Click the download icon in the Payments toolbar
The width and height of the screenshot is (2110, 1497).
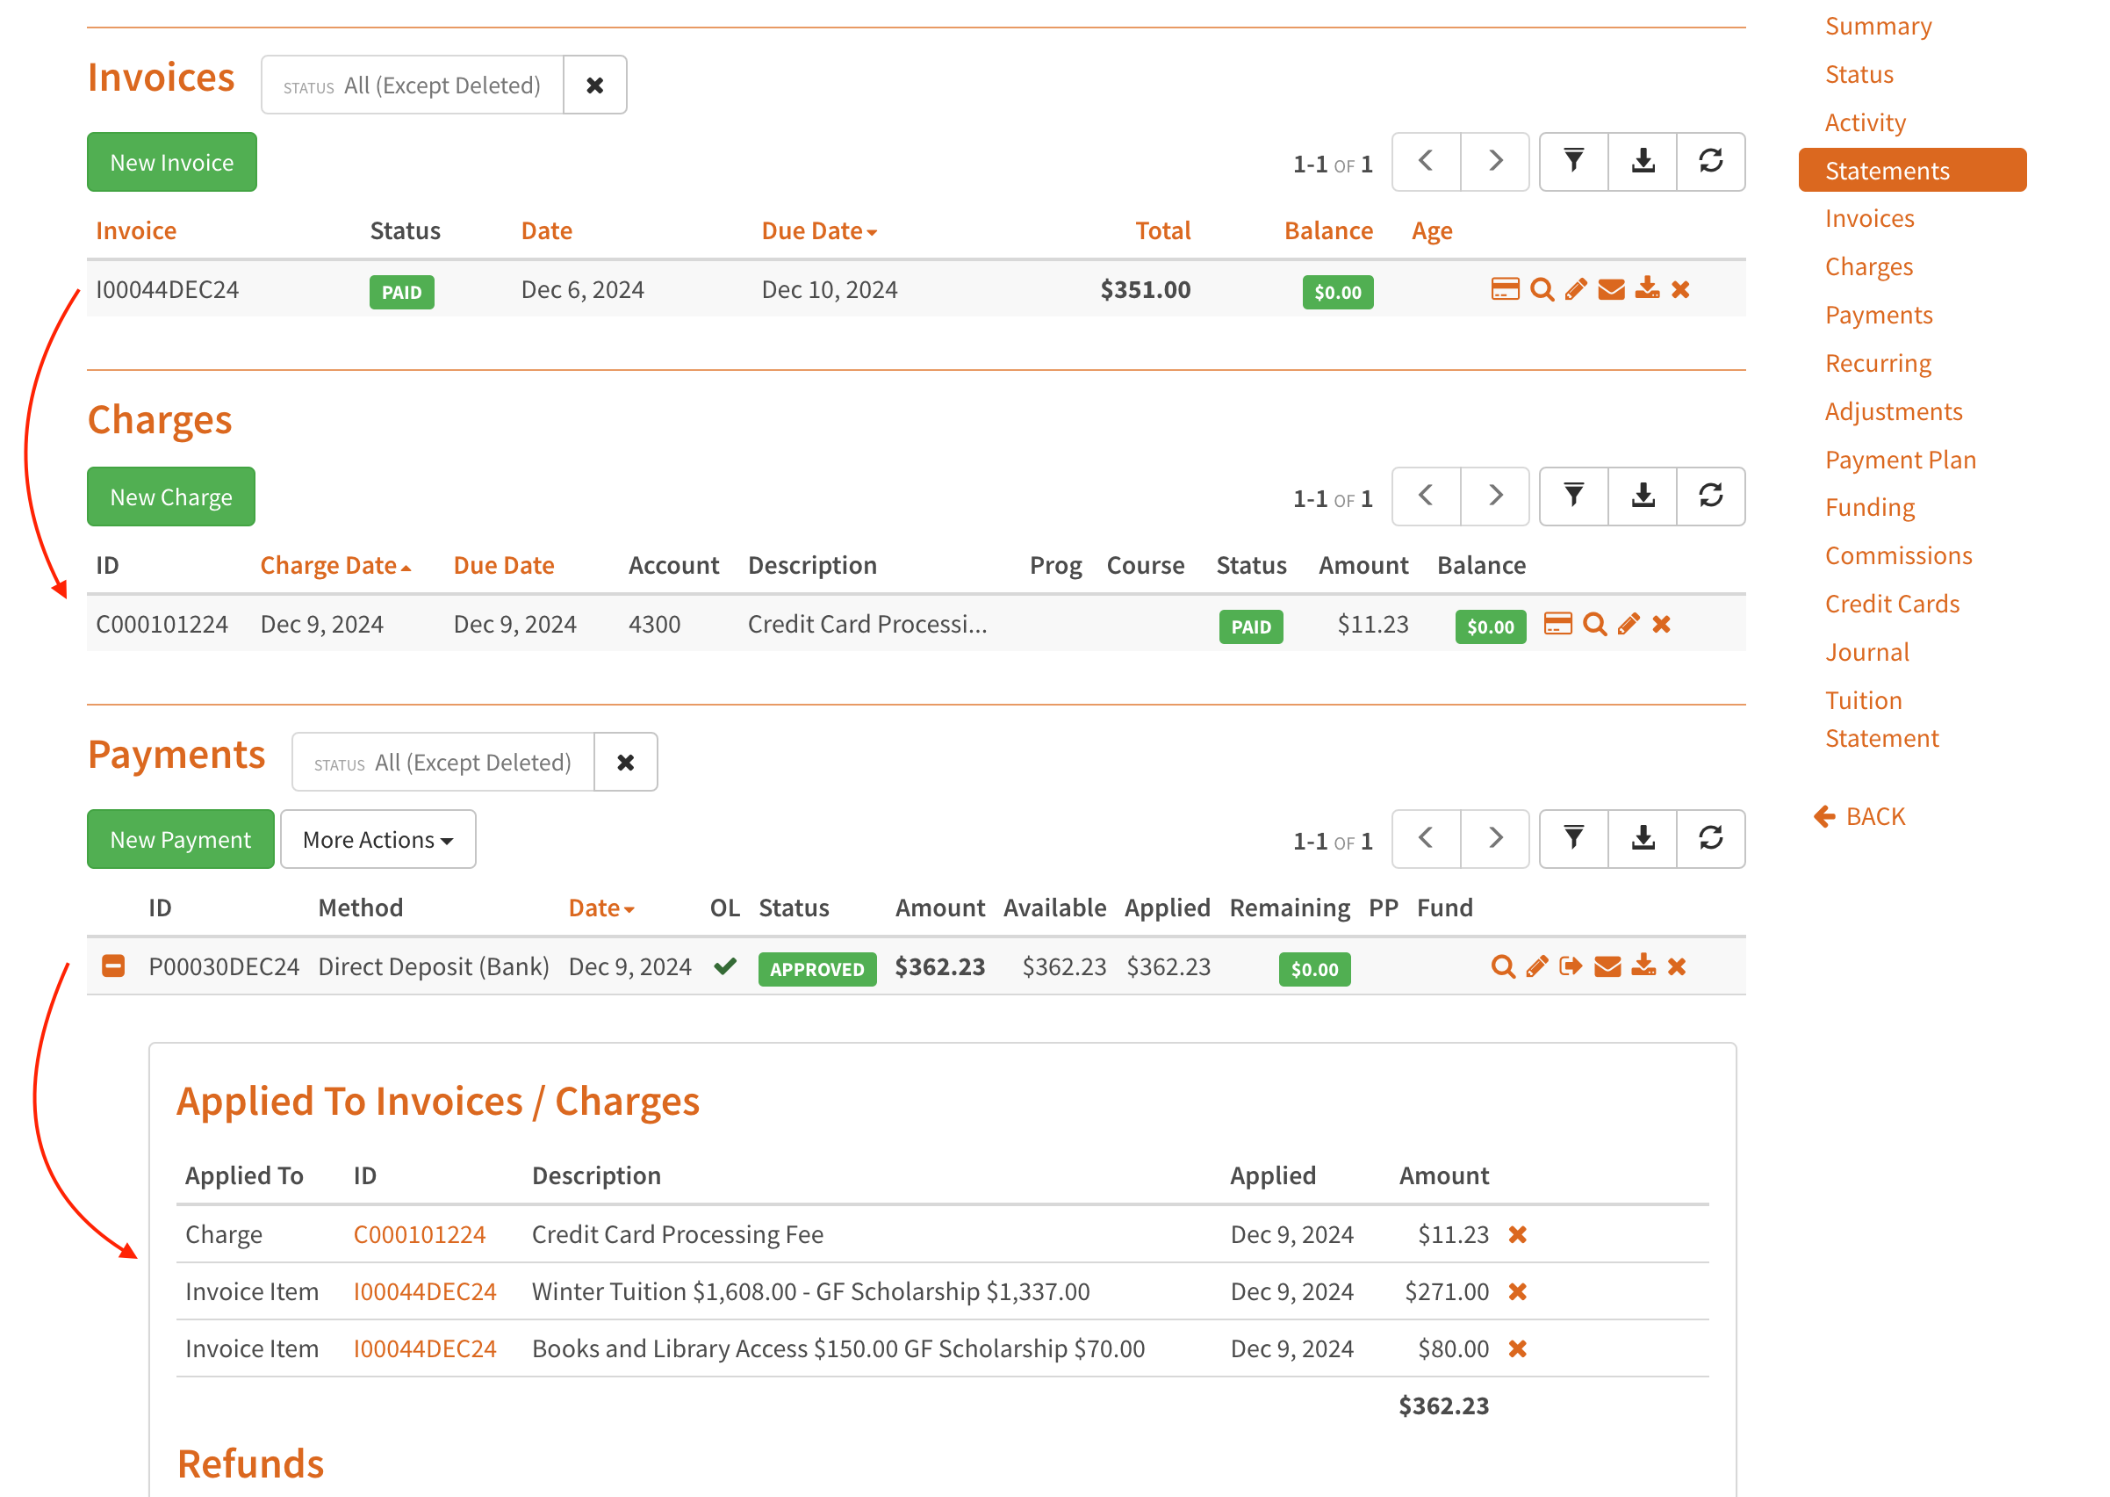tap(1642, 838)
